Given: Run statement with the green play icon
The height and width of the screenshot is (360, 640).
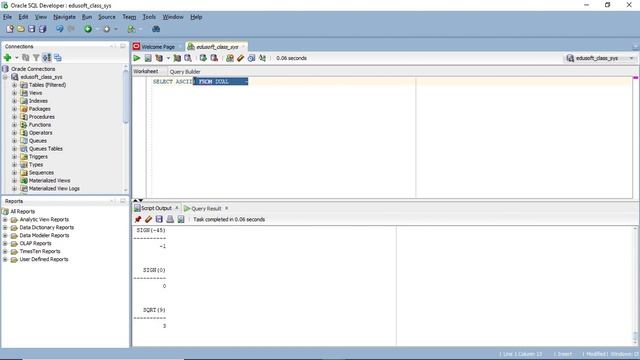Looking at the screenshot, I should point(137,58).
